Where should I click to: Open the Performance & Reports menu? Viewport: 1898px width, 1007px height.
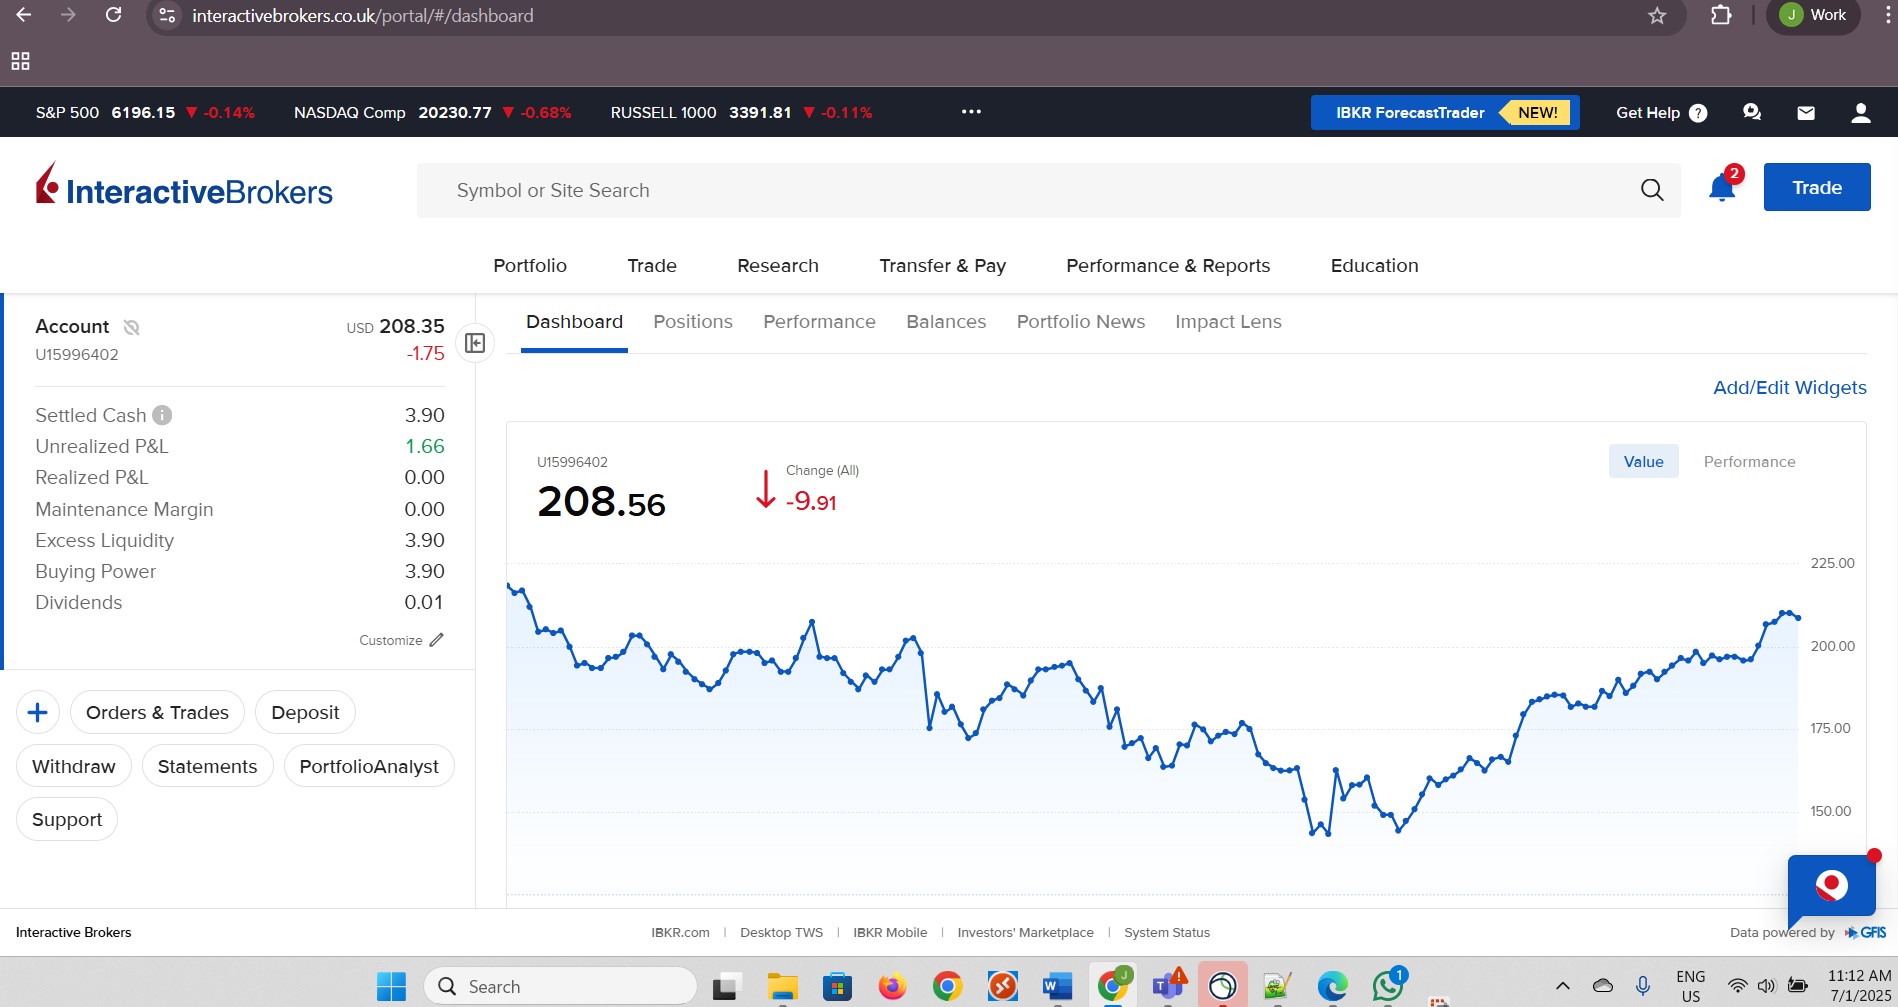[x=1168, y=266]
